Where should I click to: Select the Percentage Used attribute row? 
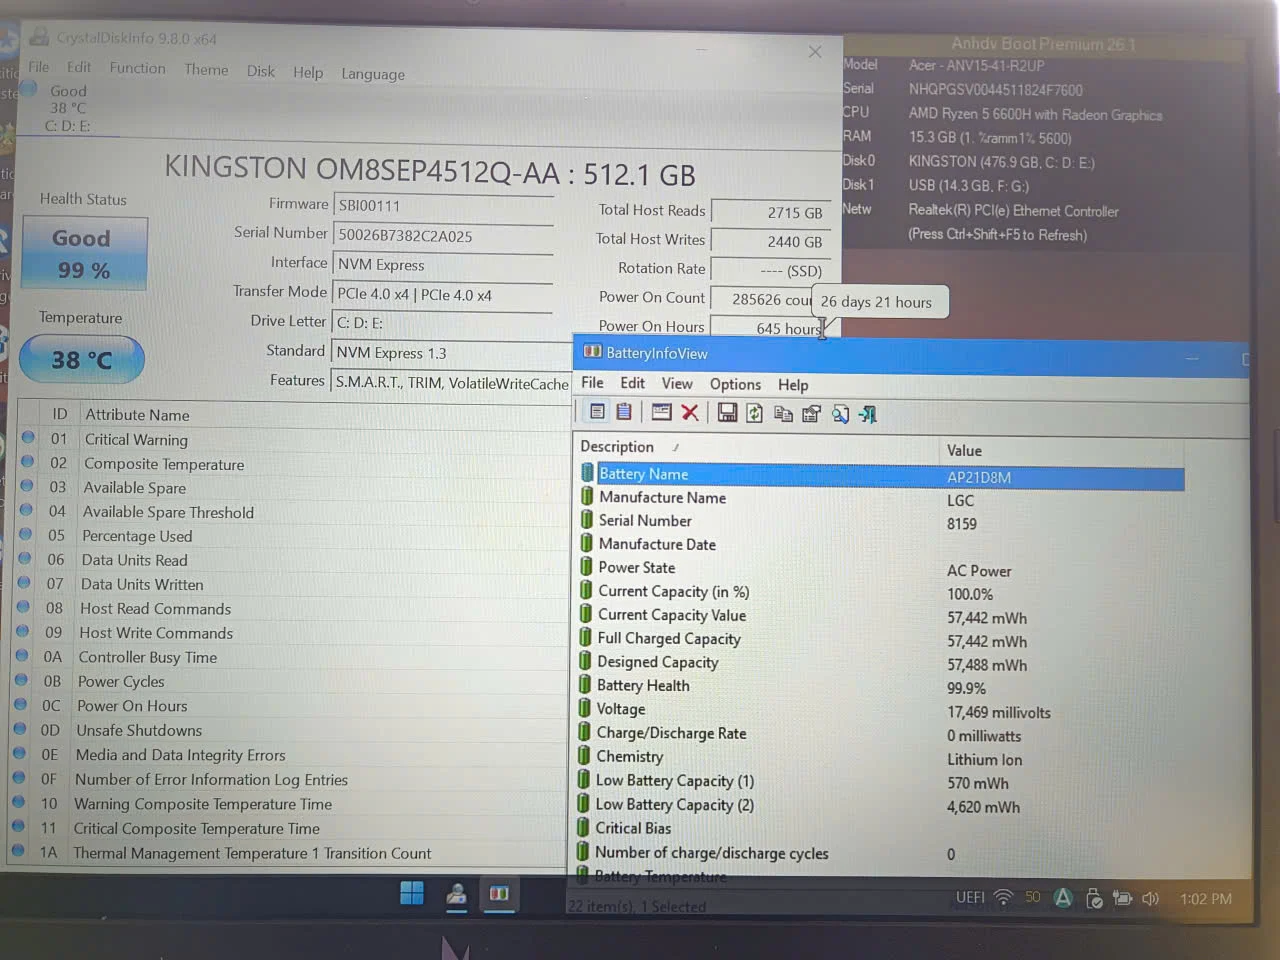[291, 536]
